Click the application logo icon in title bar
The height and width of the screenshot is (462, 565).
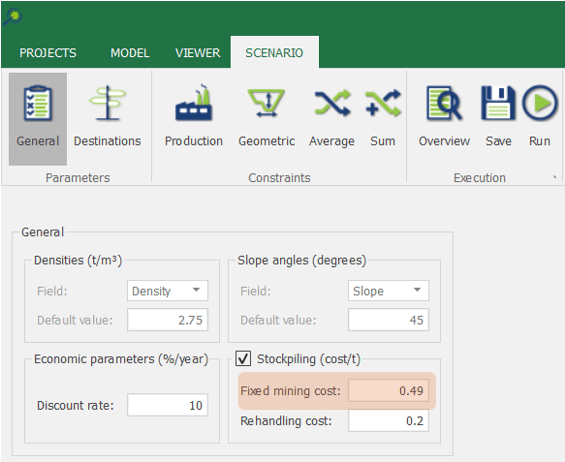pos(13,17)
